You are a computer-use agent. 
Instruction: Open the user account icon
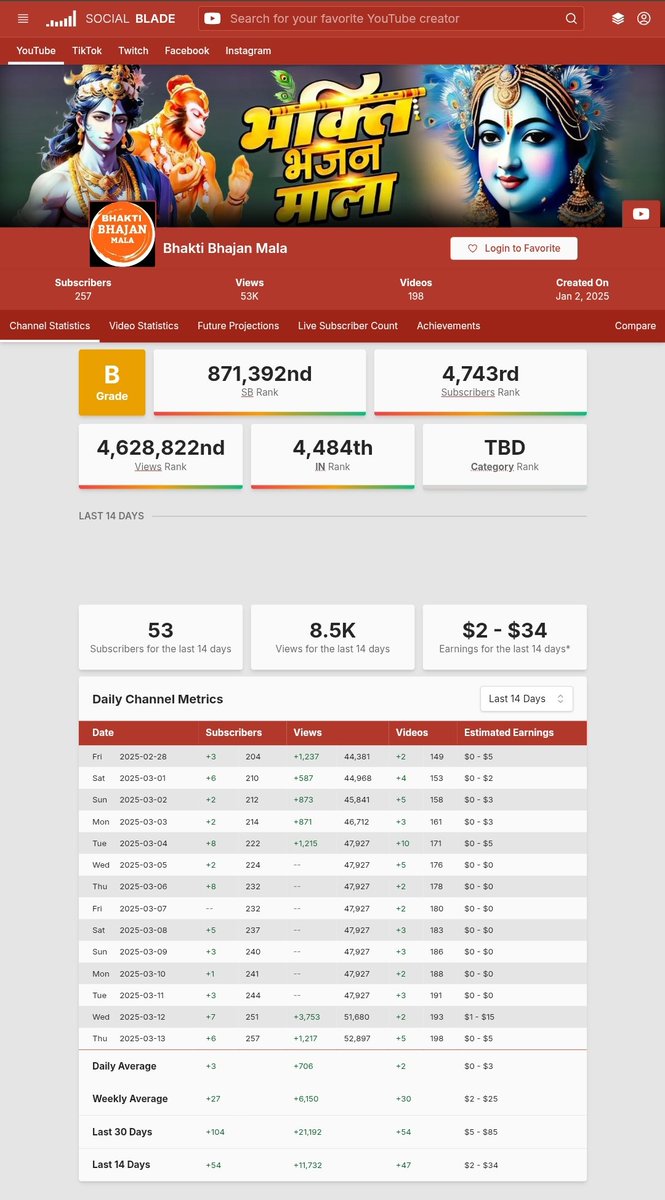point(643,18)
